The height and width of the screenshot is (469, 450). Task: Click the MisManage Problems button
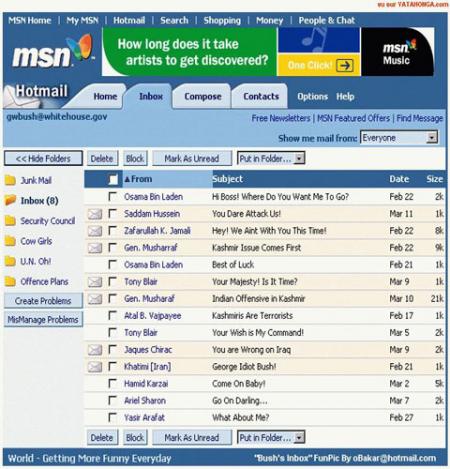pyautogui.click(x=43, y=320)
